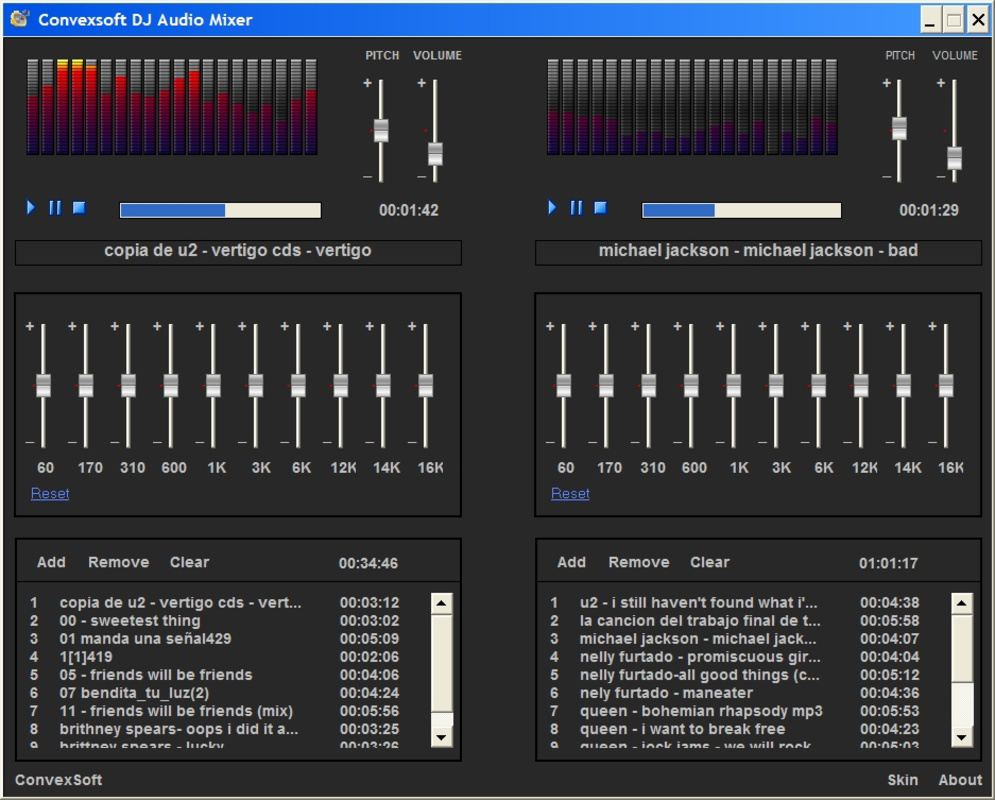Click the right deck pitch slider
Image resolution: width=995 pixels, height=800 pixels.
pyautogui.click(x=899, y=129)
